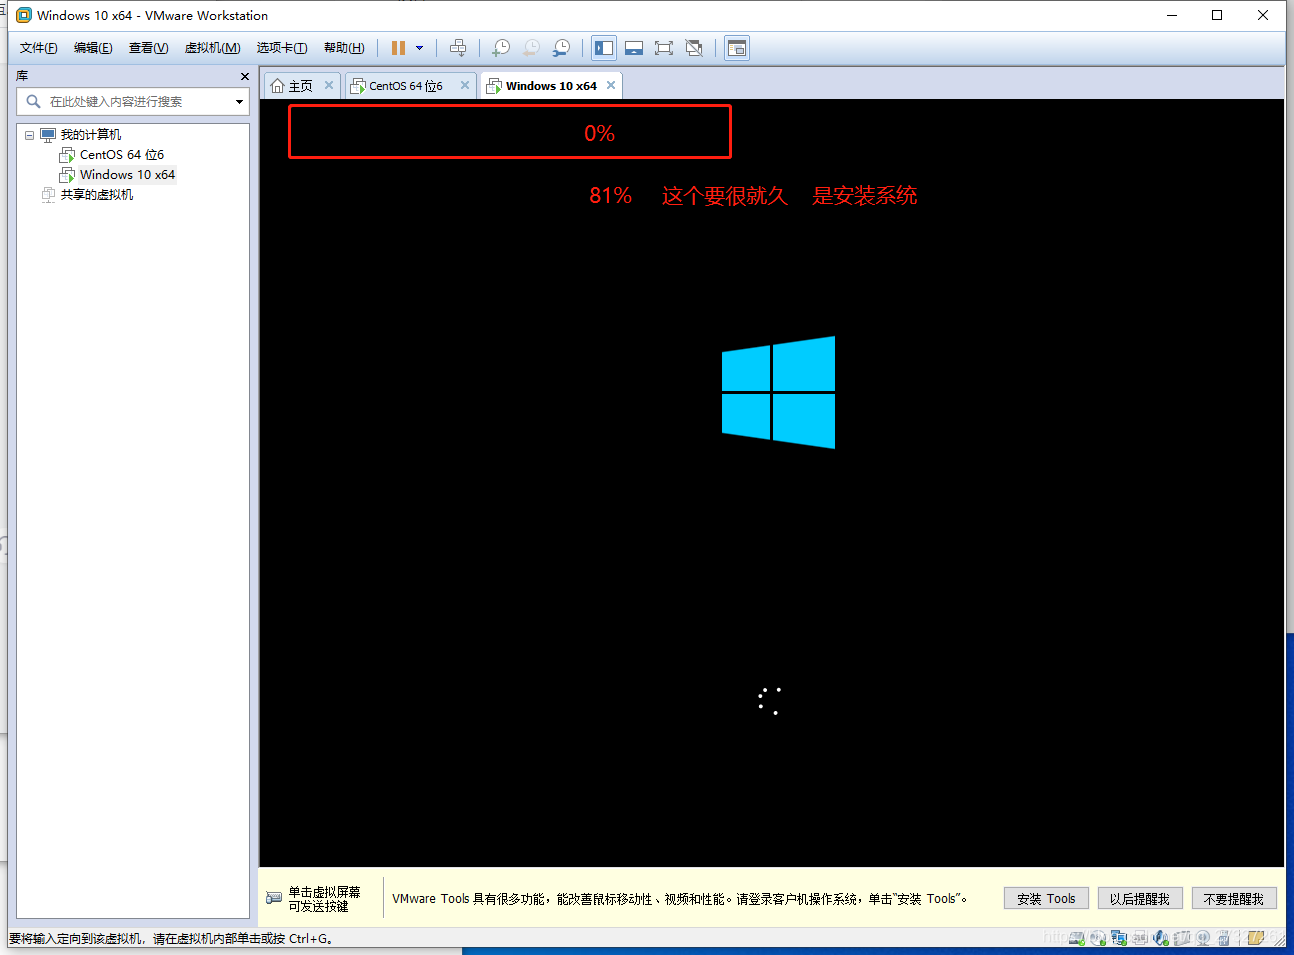Click the 安装 Tools button

coord(1046,899)
